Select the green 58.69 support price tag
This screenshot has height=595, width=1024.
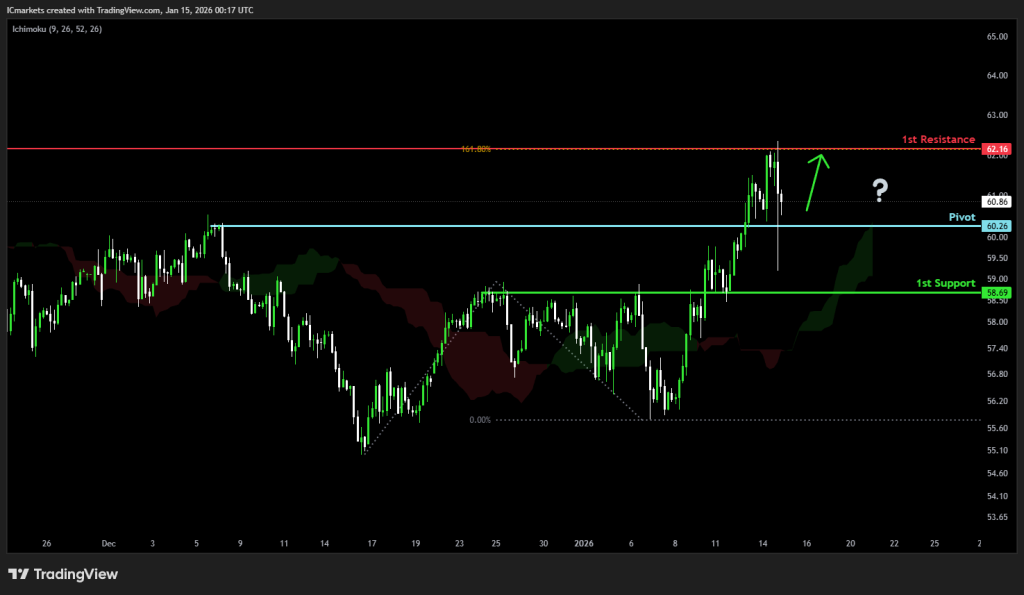click(997, 293)
